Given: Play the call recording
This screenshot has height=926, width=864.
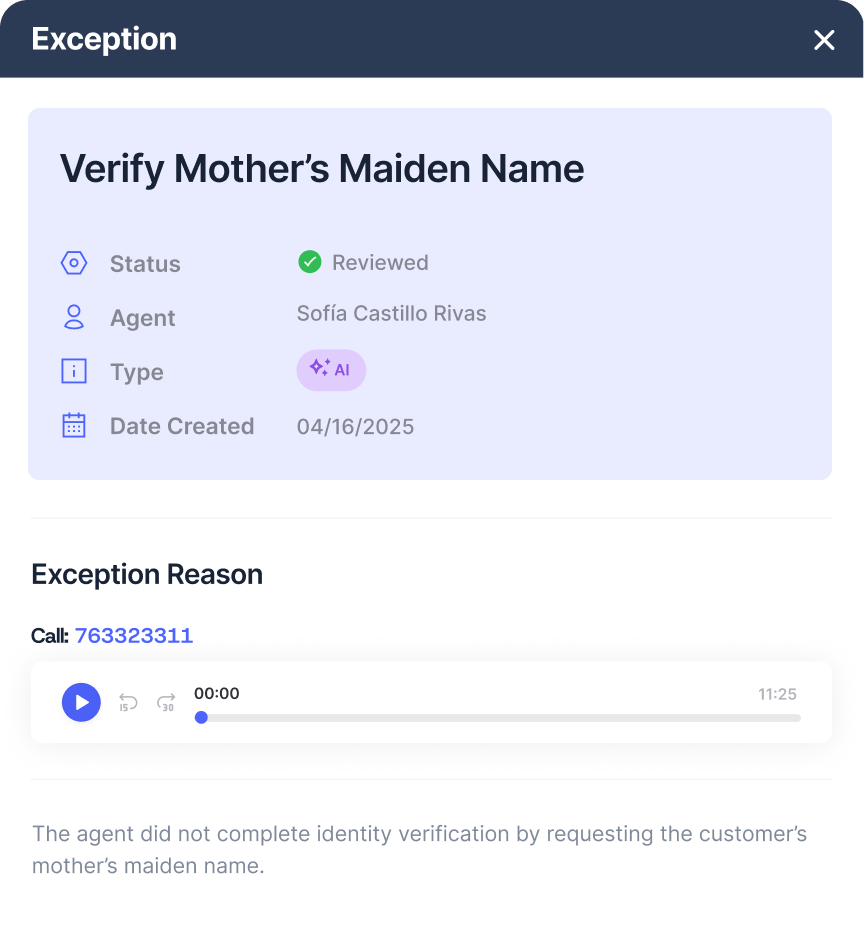Looking at the screenshot, I should 81,702.
